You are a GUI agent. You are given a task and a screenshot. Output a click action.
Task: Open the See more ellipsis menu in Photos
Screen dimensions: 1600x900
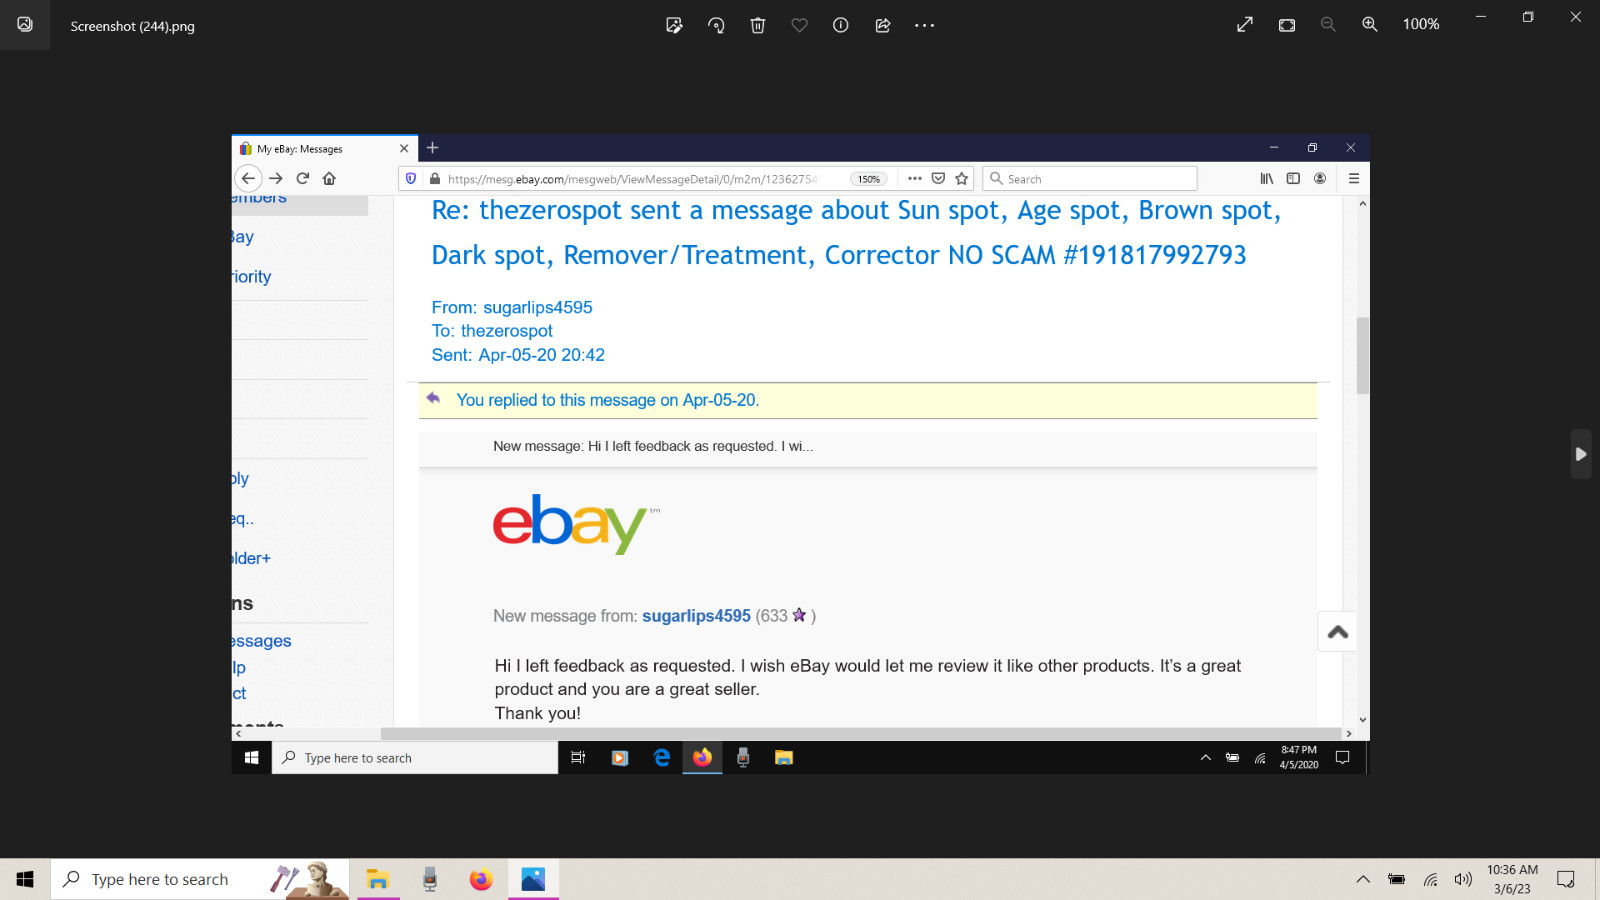pos(924,25)
